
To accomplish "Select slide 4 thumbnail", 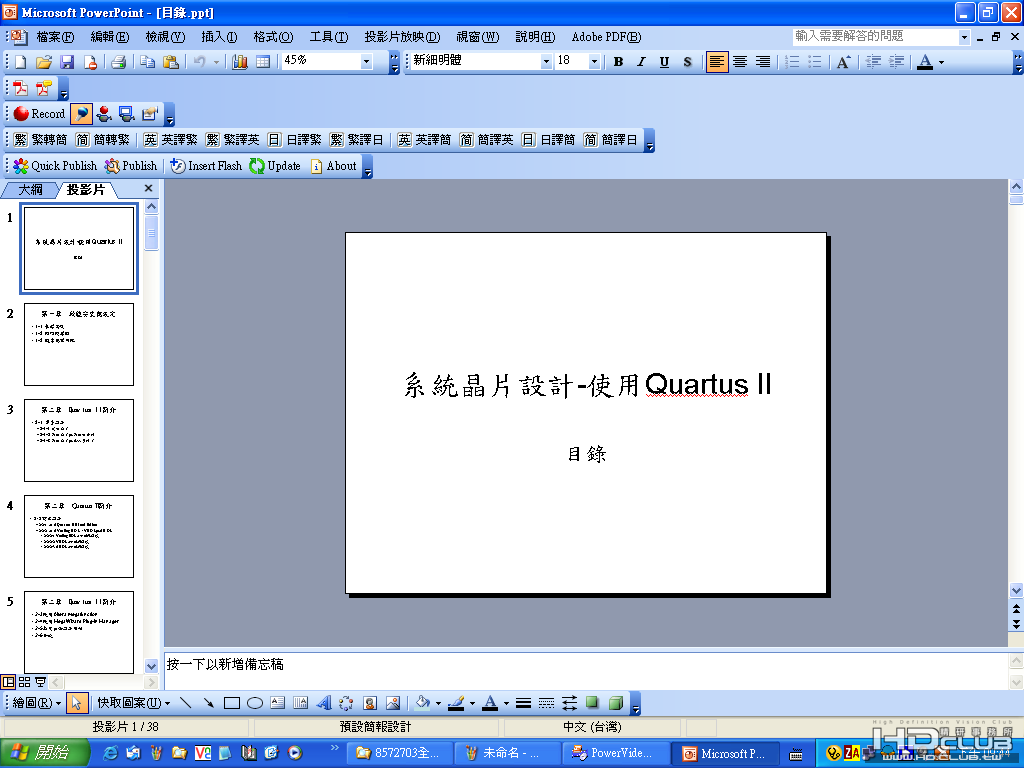I will click(x=79, y=536).
